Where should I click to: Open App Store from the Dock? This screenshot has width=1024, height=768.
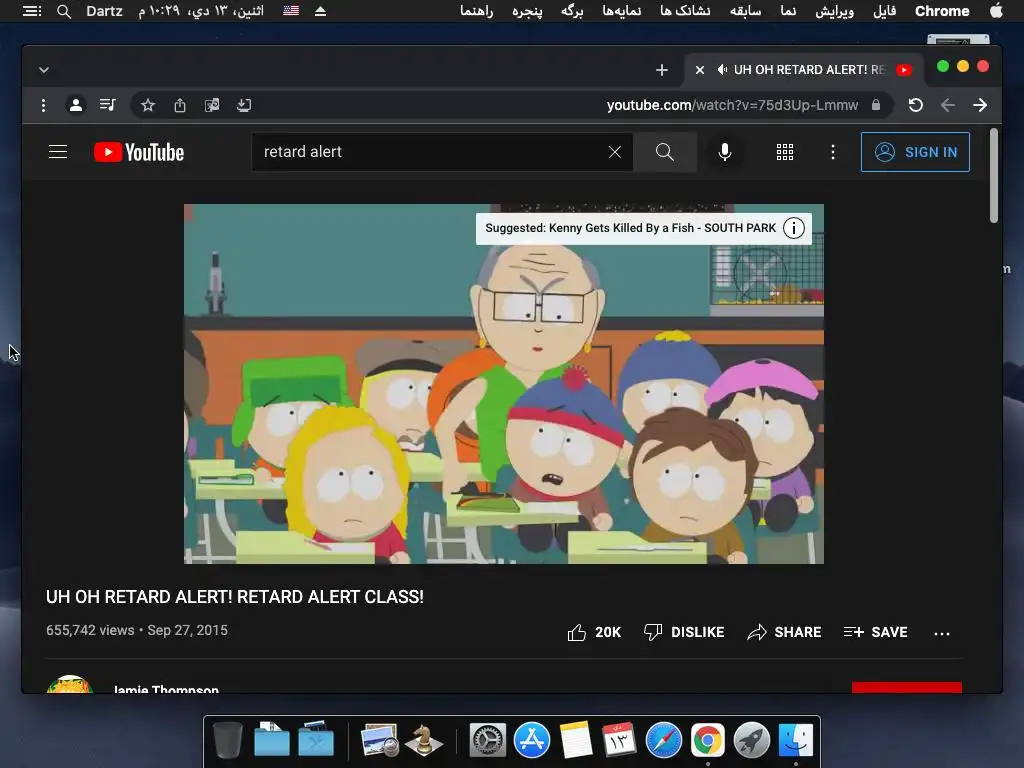pyautogui.click(x=532, y=741)
